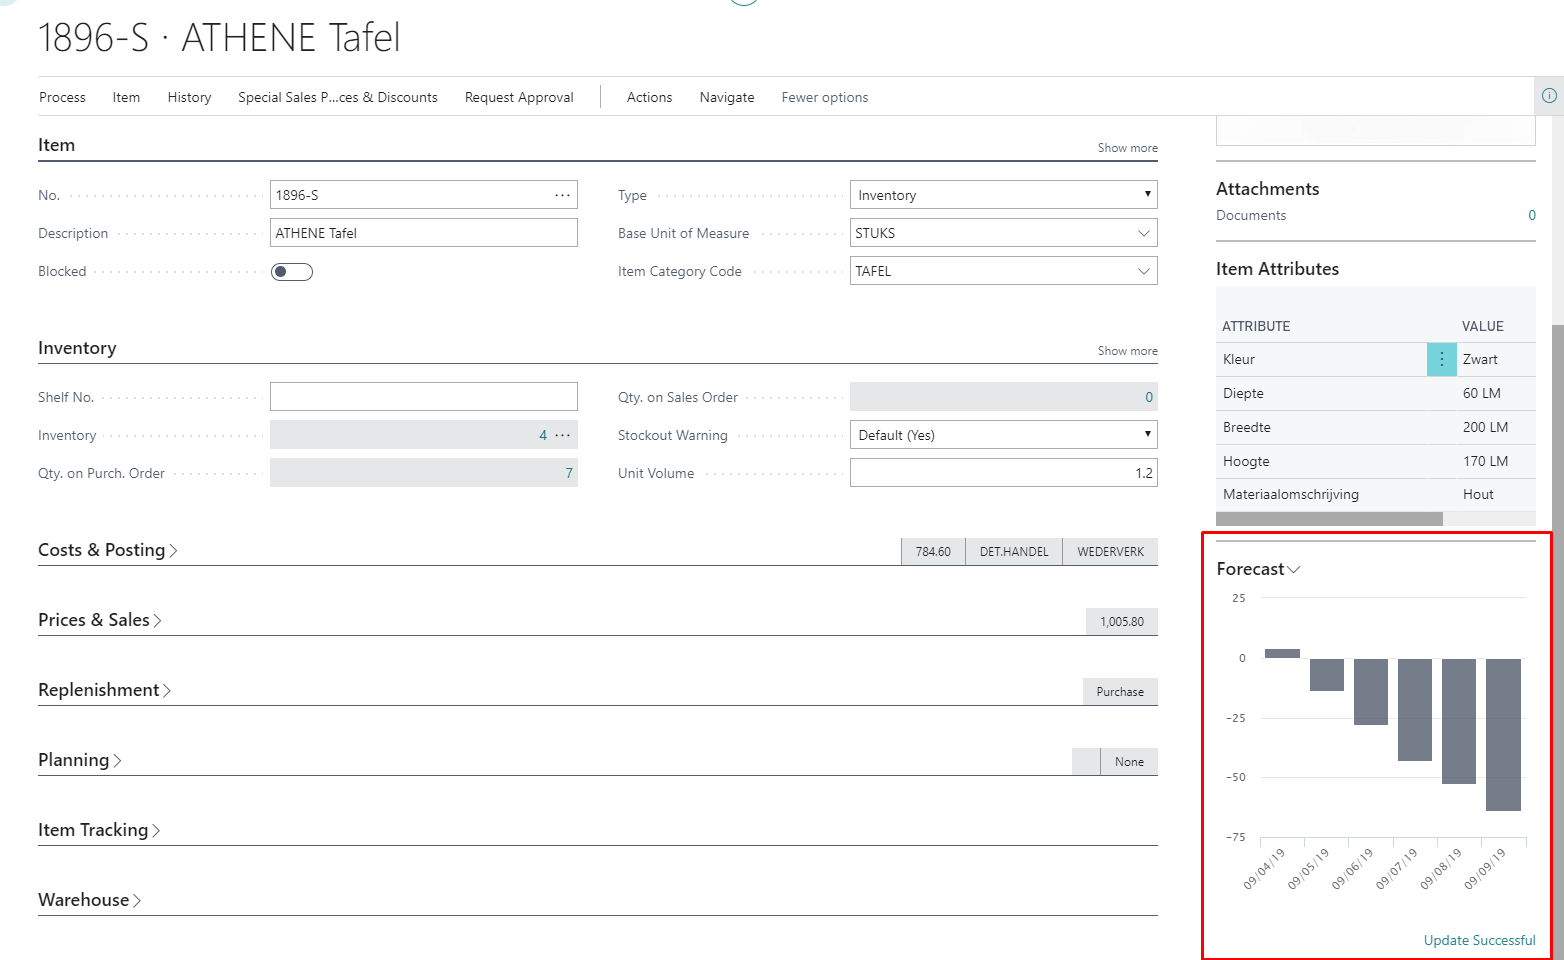This screenshot has height=960, width=1564.
Task: Click the Update Successful status text
Action: tap(1479, 940)
